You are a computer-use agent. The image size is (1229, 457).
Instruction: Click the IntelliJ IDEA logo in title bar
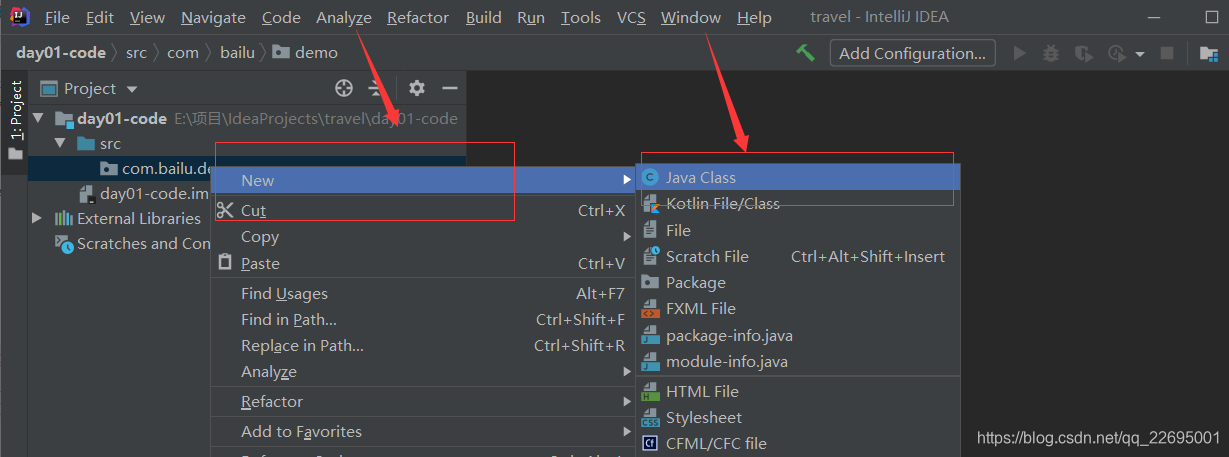pyautogui.click(x=17, y=17)
